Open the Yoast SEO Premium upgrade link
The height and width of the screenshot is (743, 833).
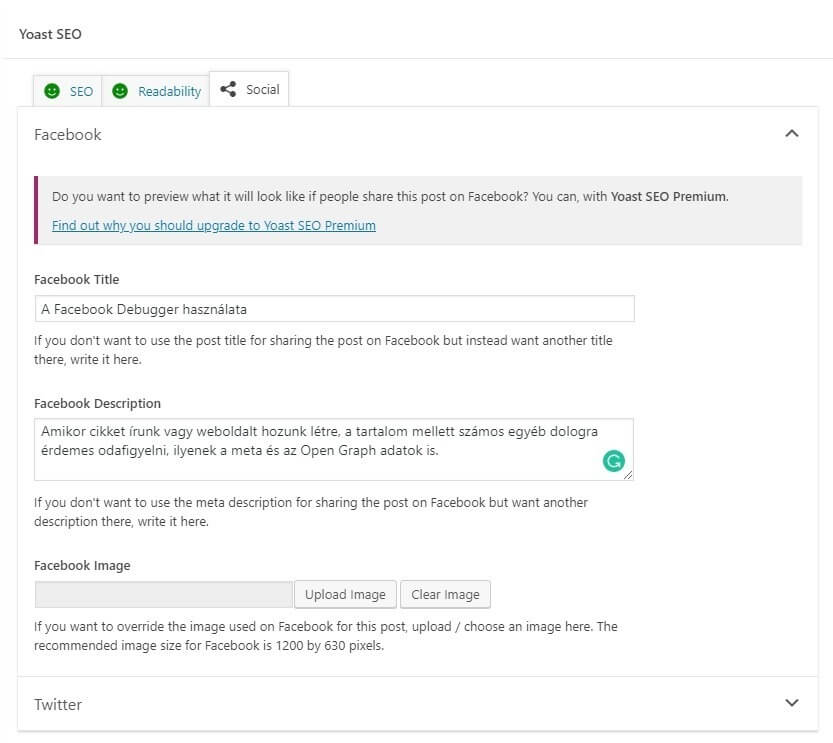click(213, 225)
